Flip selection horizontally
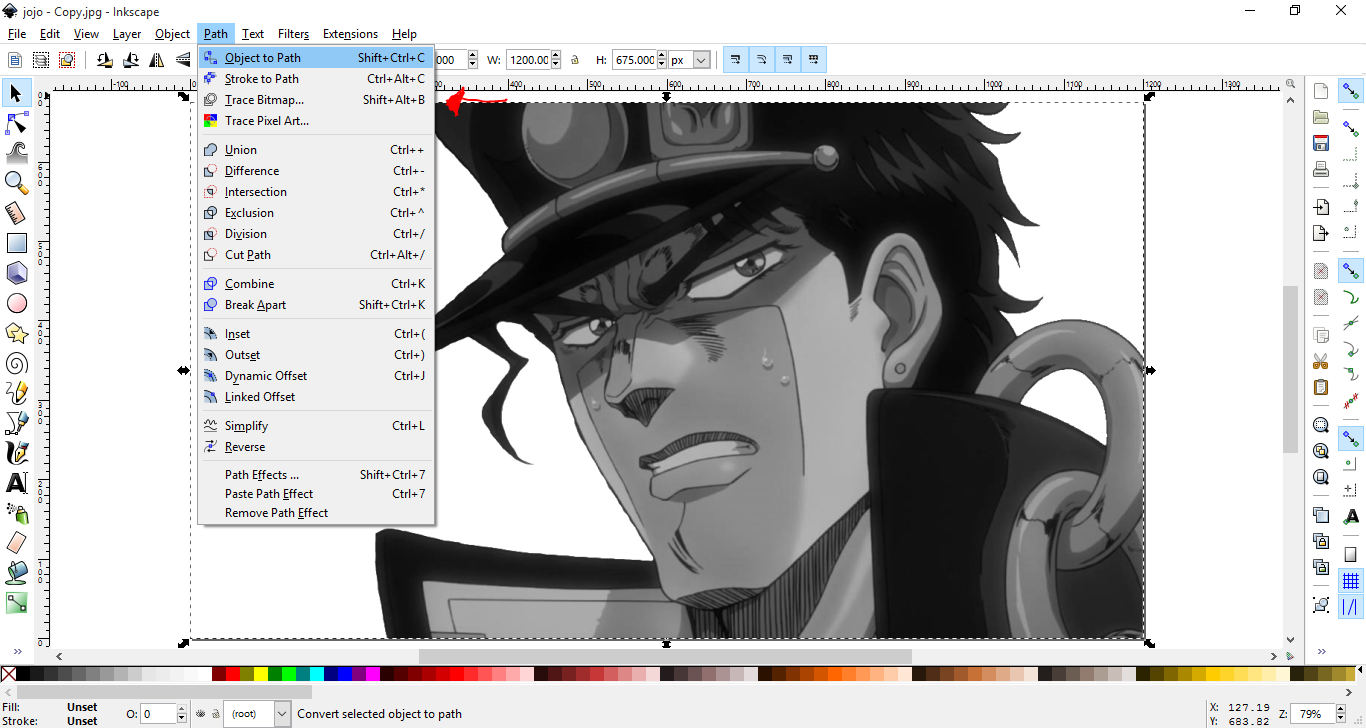 pos(157,60)
